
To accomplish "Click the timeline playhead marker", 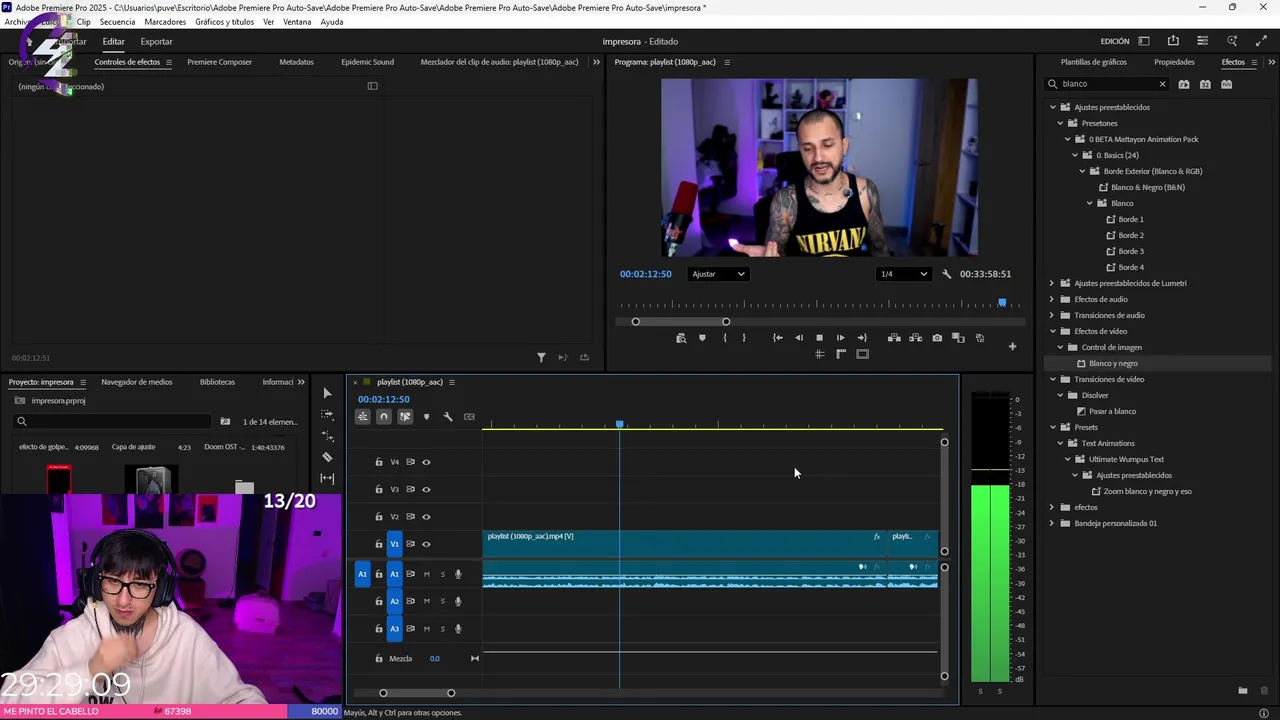I will tap(620, 425).
